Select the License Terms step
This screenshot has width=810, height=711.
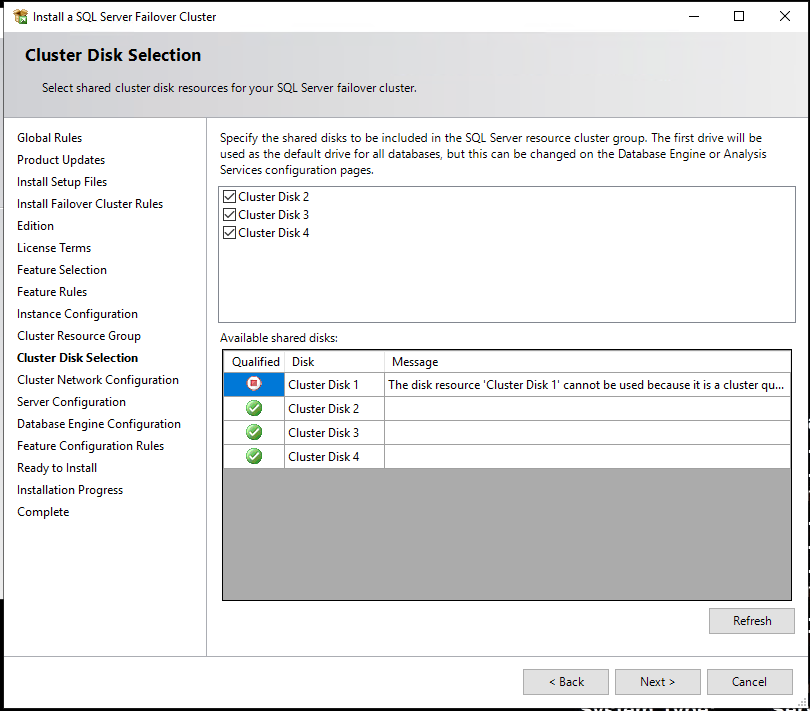tap(54, 248)
